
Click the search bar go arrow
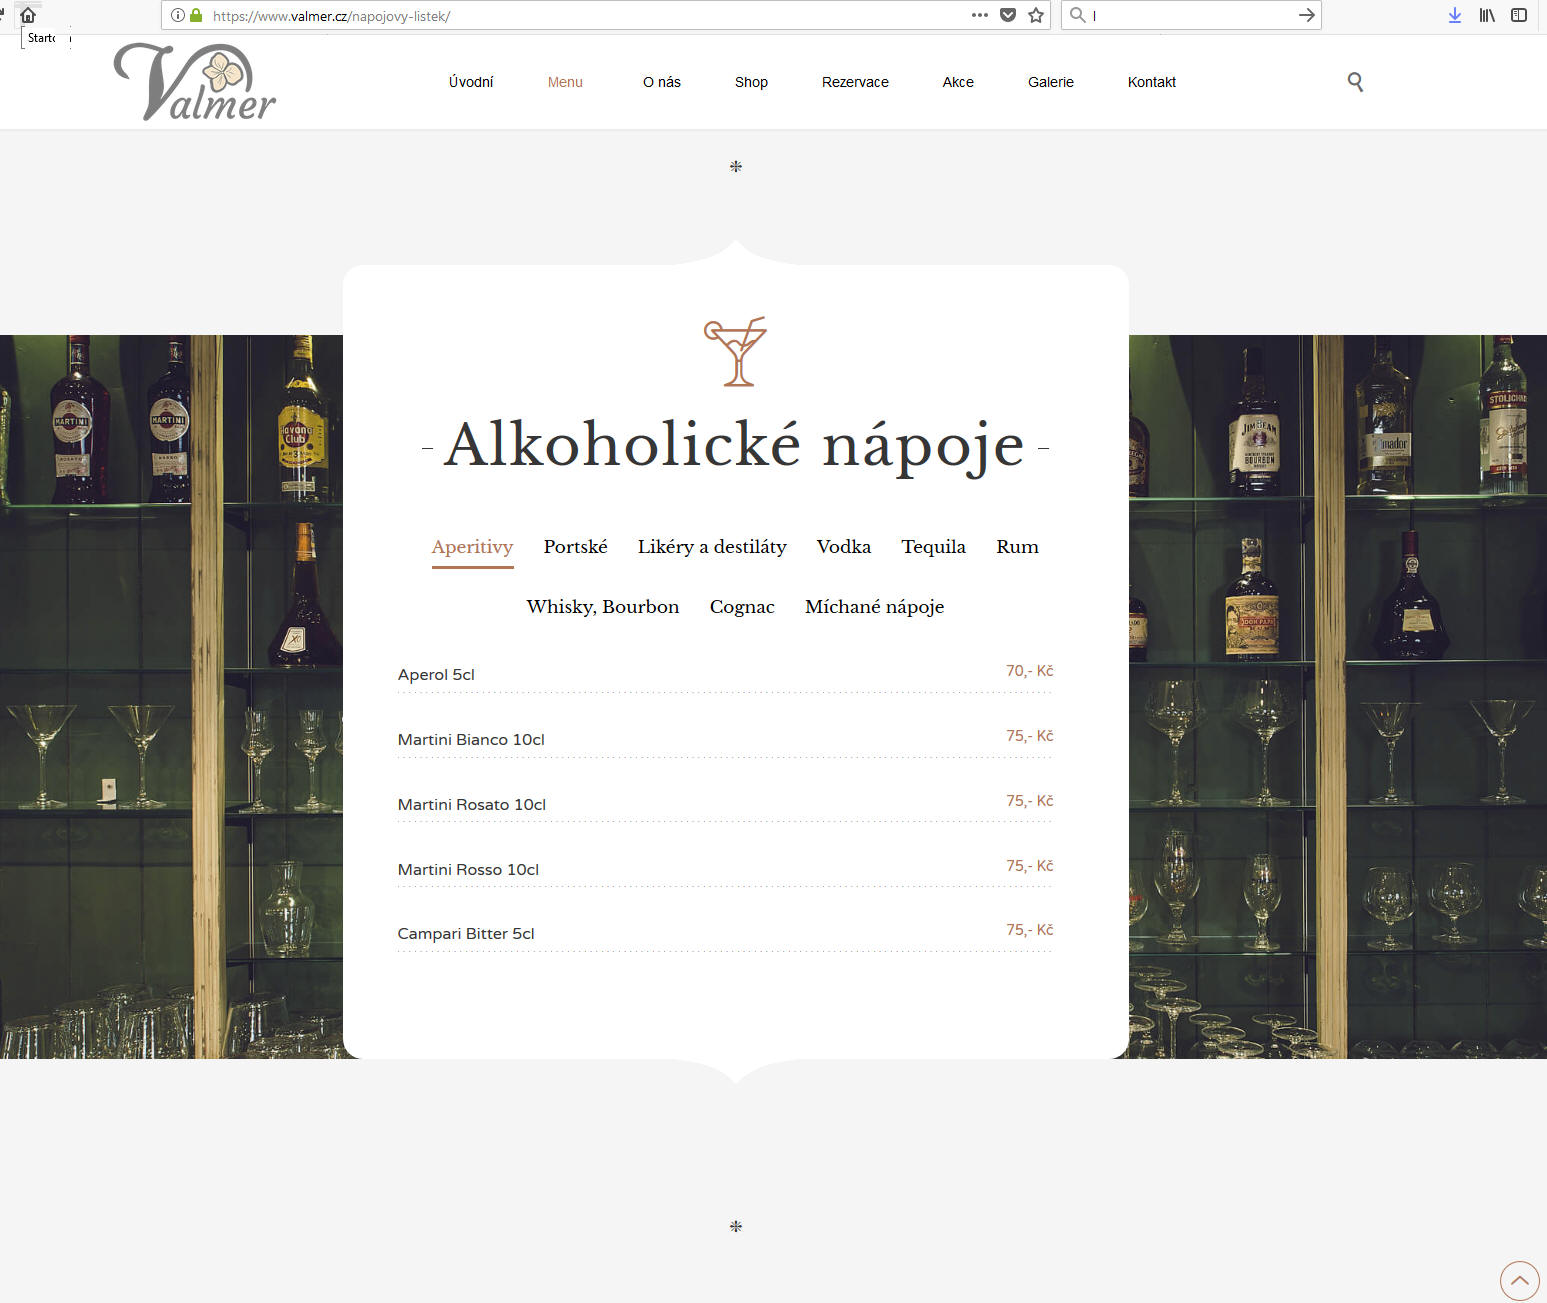pyautogui.click(x=1306, y=15)
